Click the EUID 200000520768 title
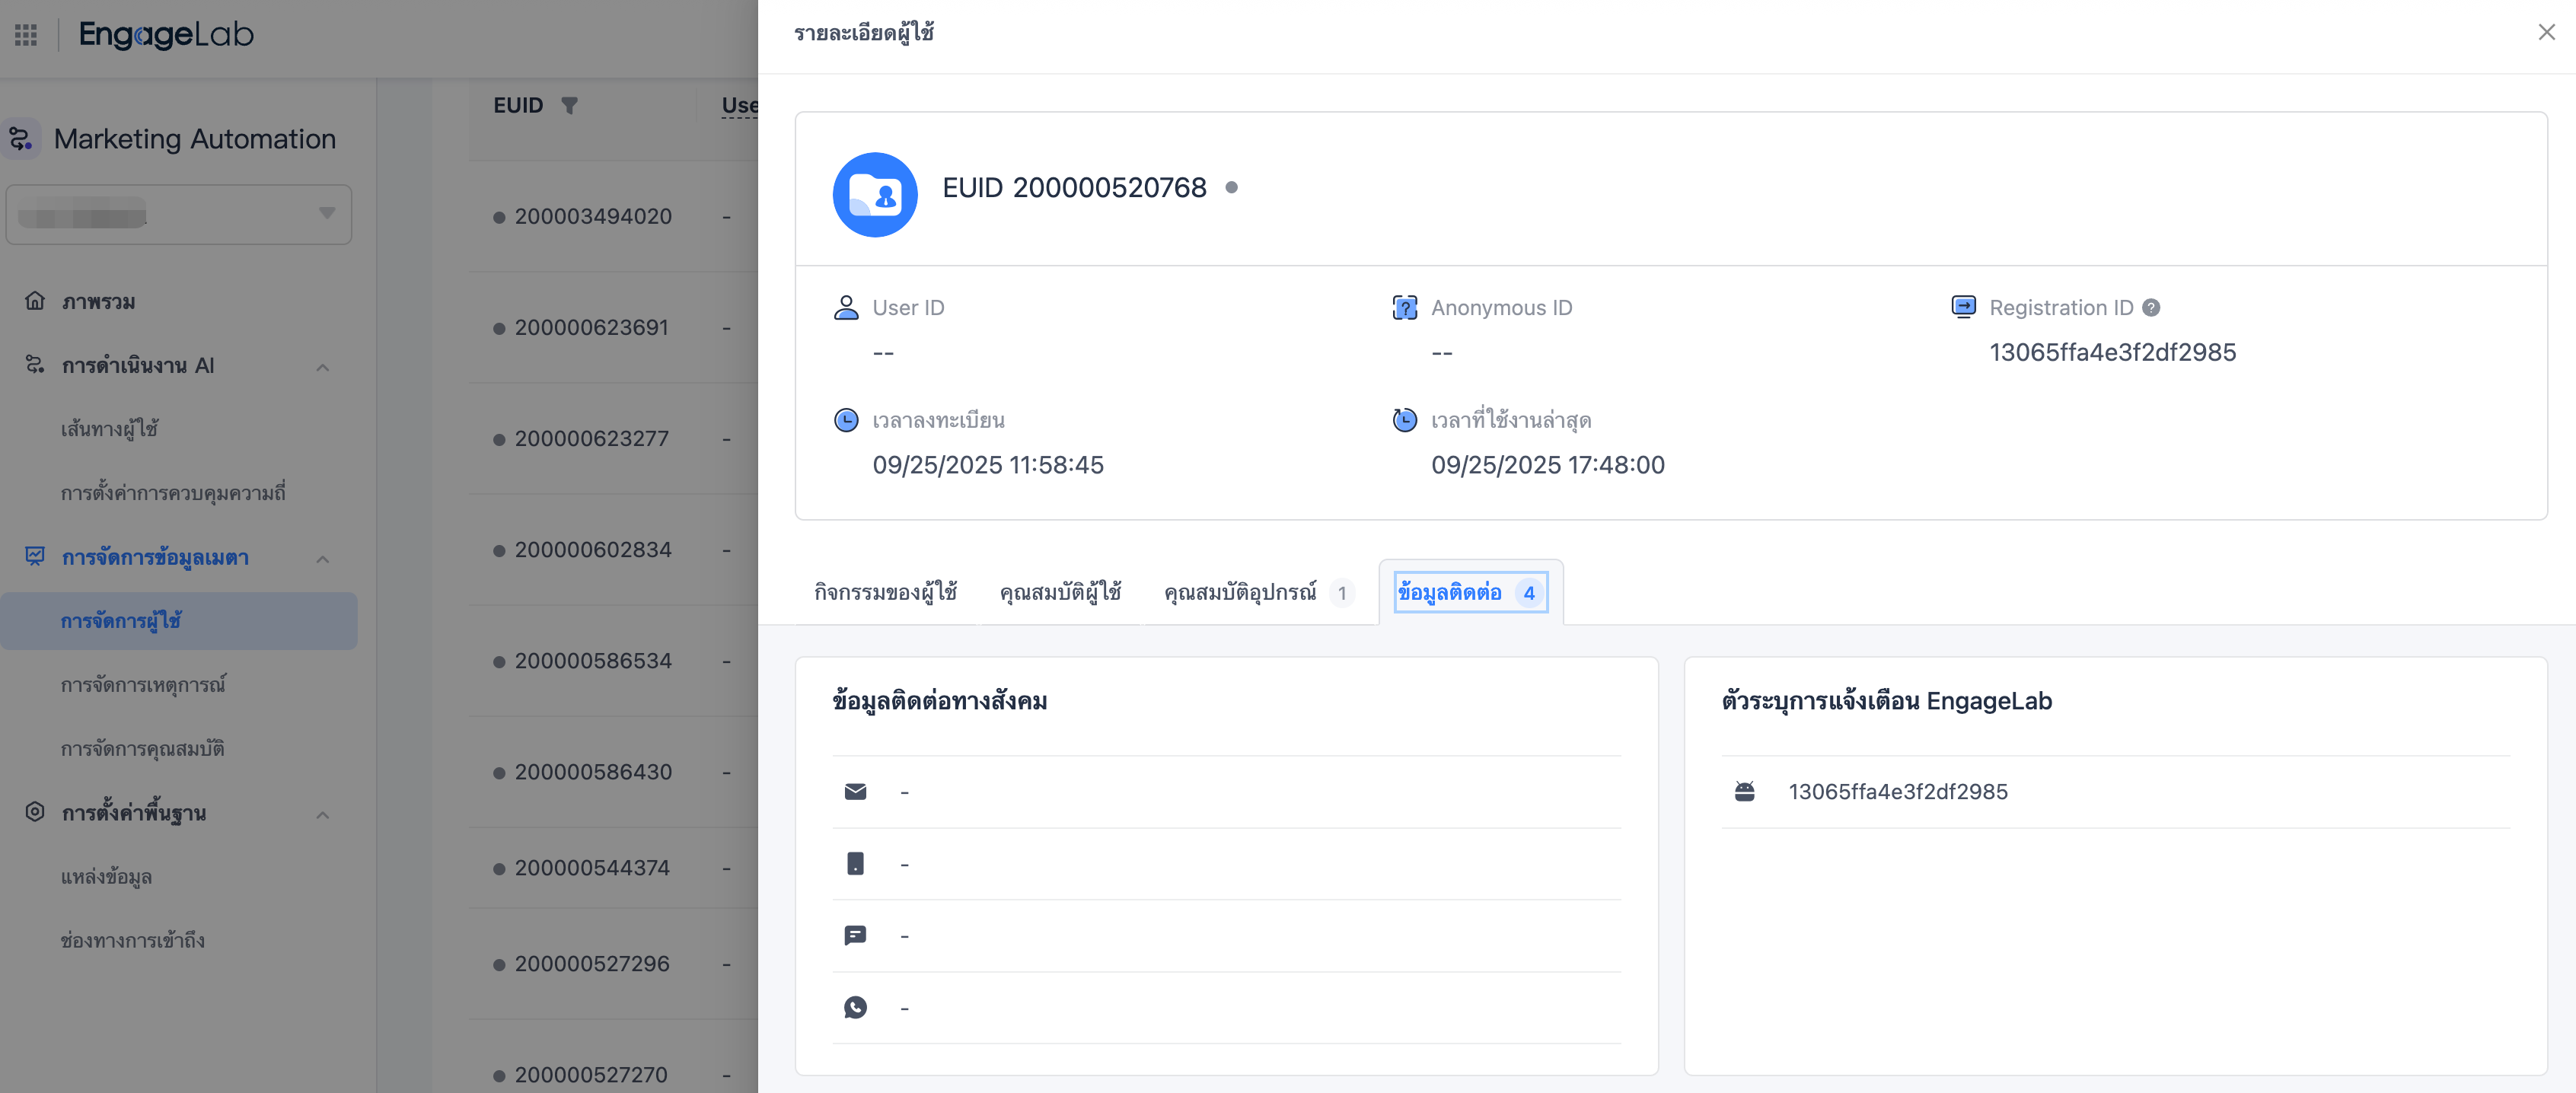 click(1074, 188)
